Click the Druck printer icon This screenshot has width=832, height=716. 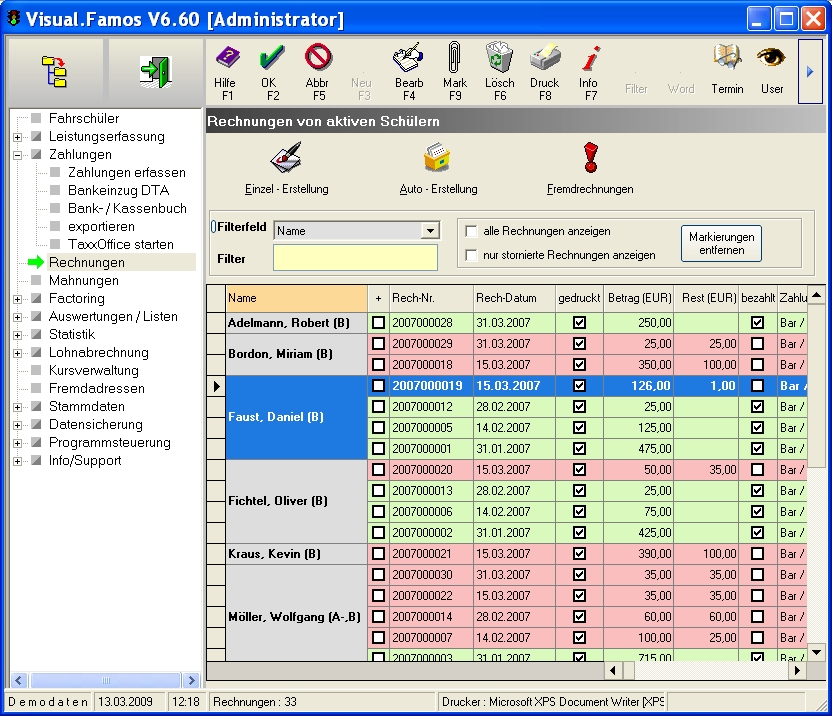[x=544, y=58]
